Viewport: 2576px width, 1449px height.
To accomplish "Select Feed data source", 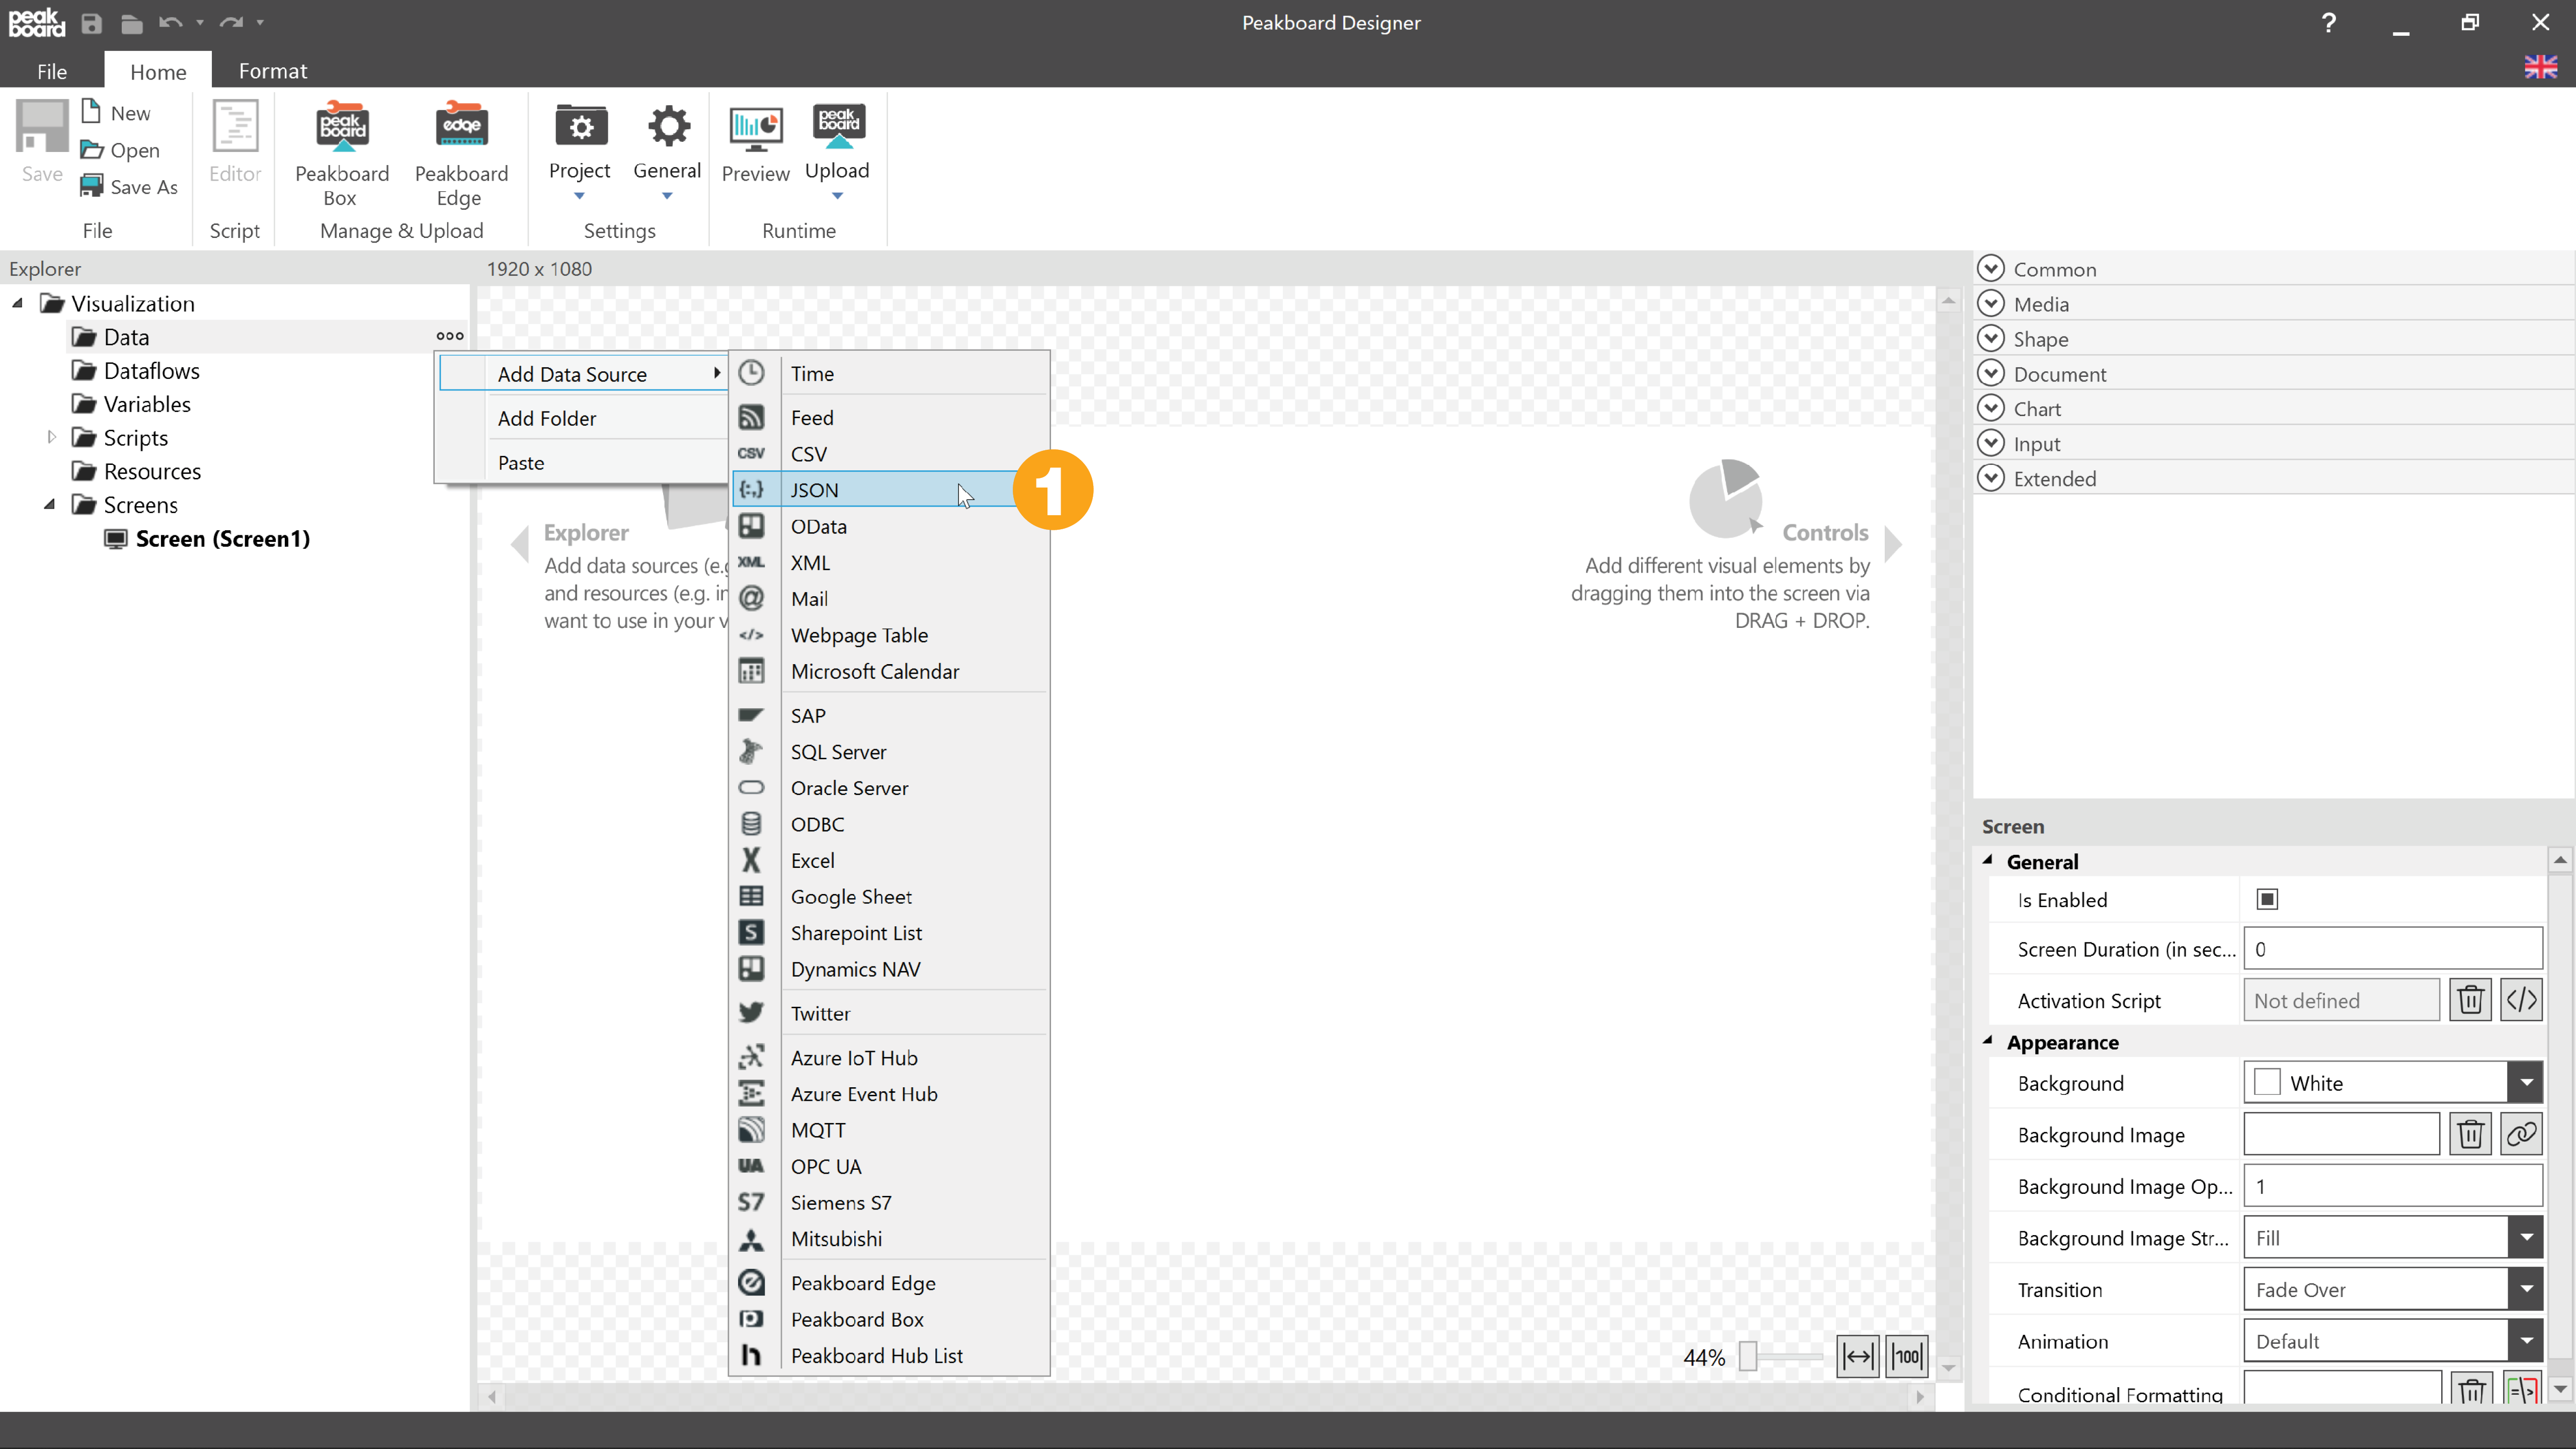I will coord(890,417).
